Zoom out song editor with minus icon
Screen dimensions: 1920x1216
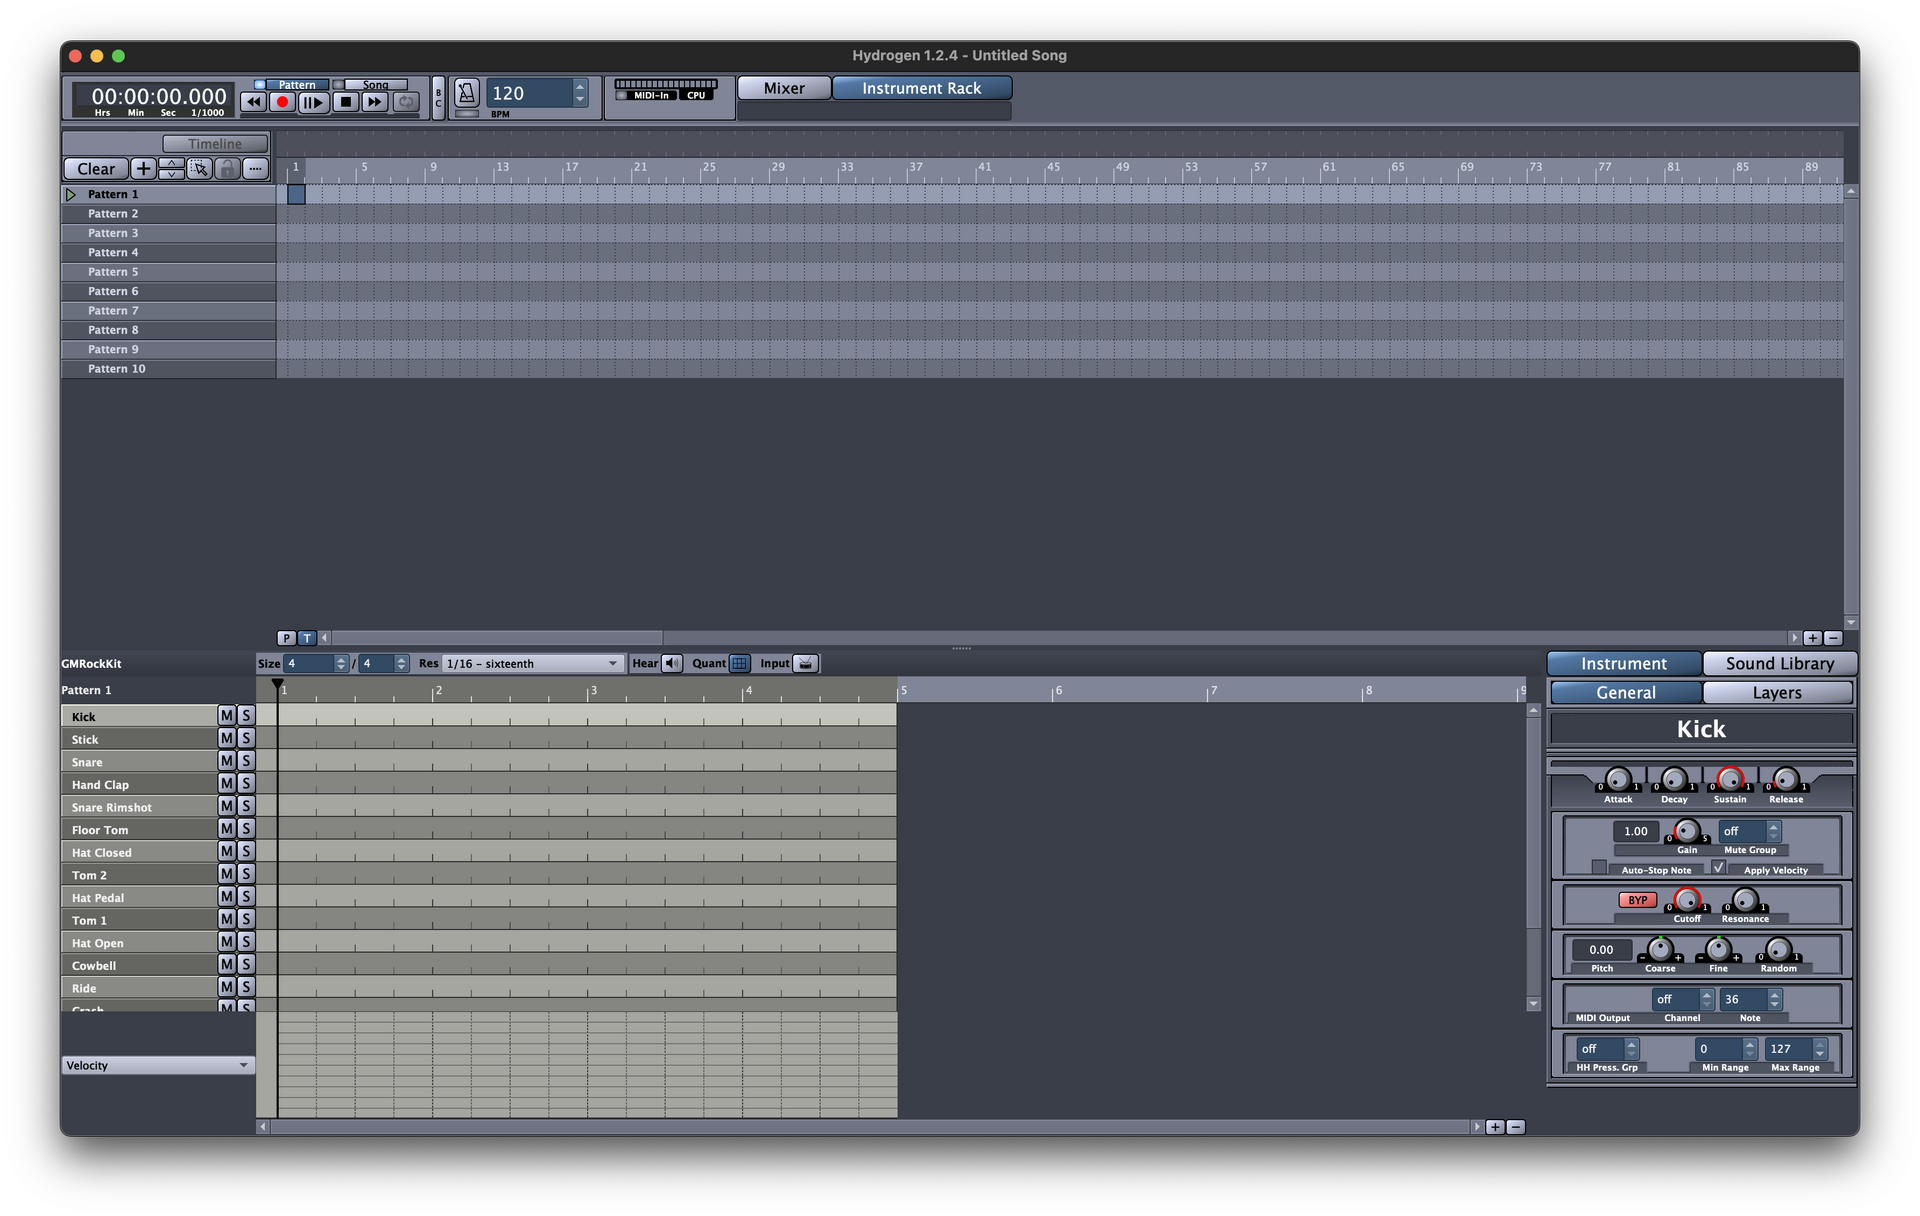[x=1833, y=638]
